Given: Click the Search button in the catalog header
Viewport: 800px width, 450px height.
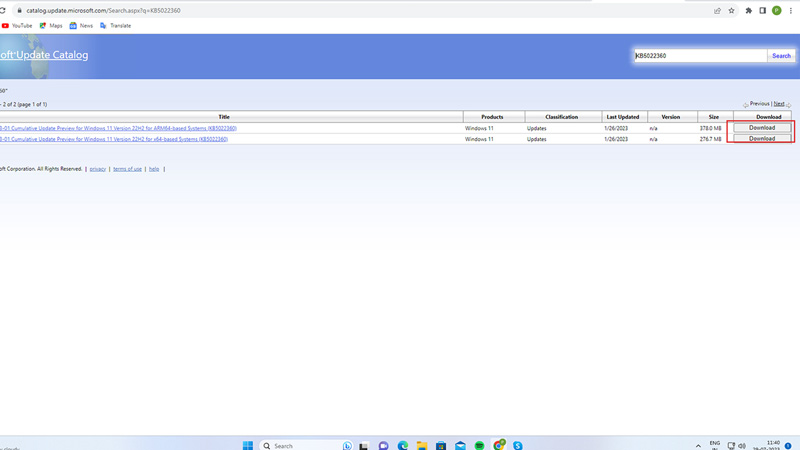Looking at the screenshot, I should click(781, 56).
